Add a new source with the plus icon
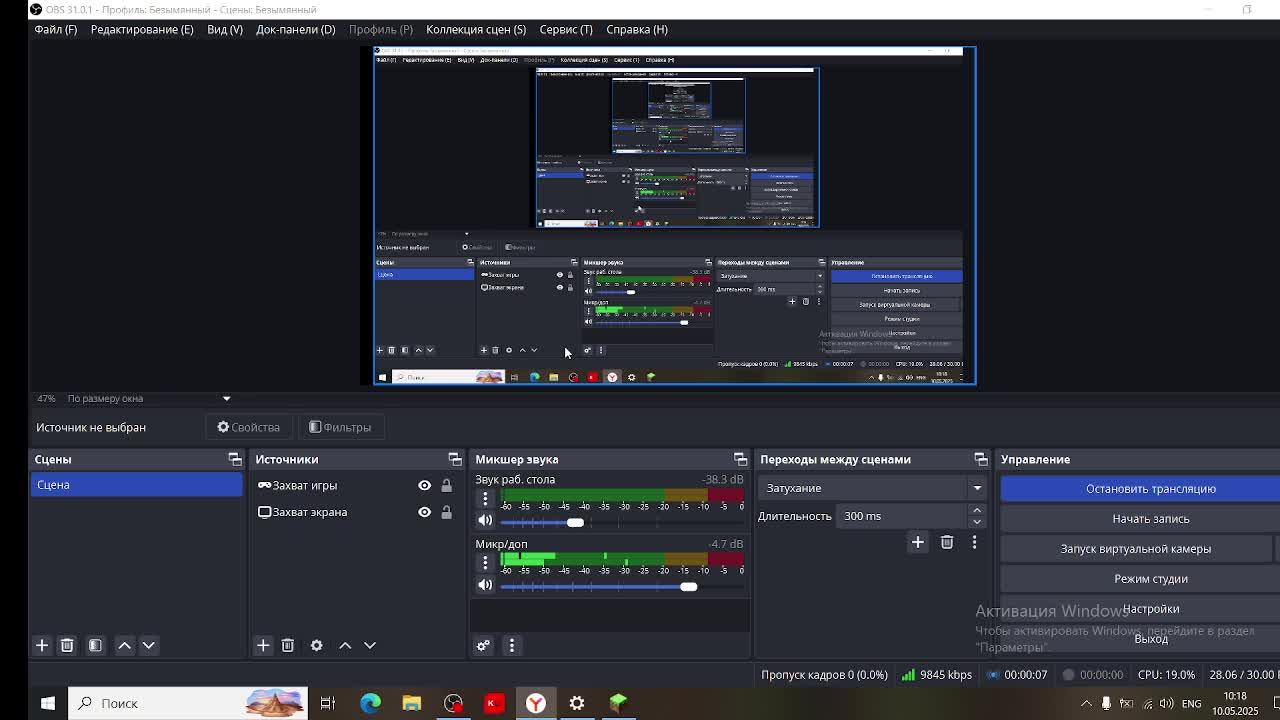This screenshot has height=720, width=1280. (x=263, y=645)
